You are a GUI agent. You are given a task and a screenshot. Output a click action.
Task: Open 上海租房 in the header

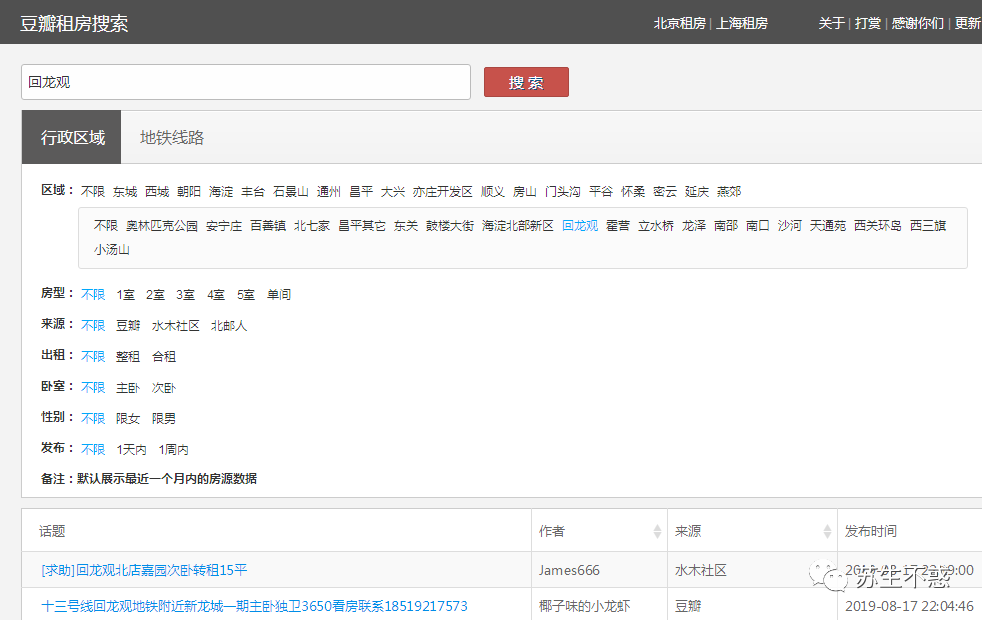(742, 23)
